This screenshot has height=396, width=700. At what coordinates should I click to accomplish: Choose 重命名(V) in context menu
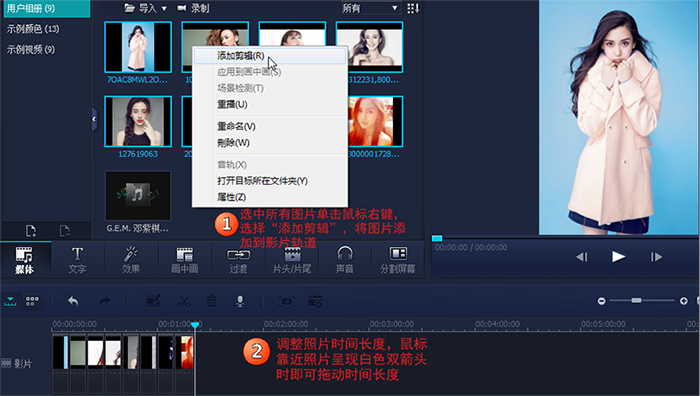click(x=270, y=126)
